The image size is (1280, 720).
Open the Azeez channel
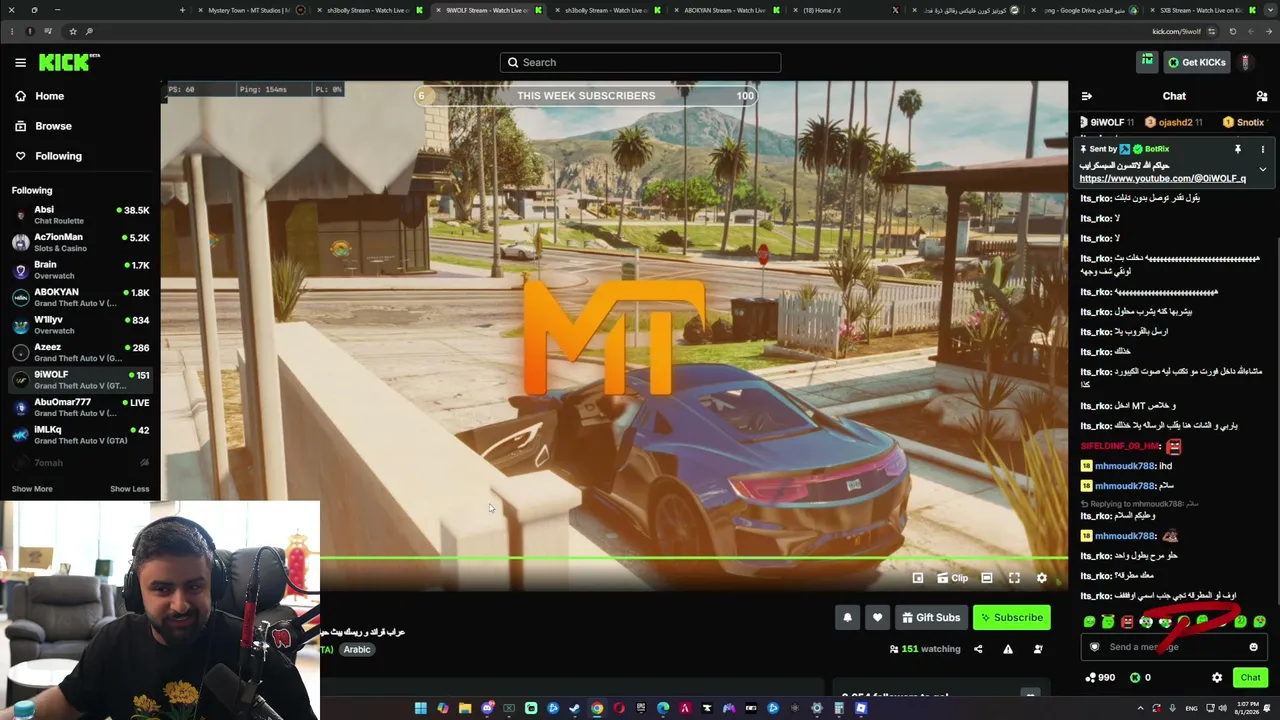[x=80, y=352]
